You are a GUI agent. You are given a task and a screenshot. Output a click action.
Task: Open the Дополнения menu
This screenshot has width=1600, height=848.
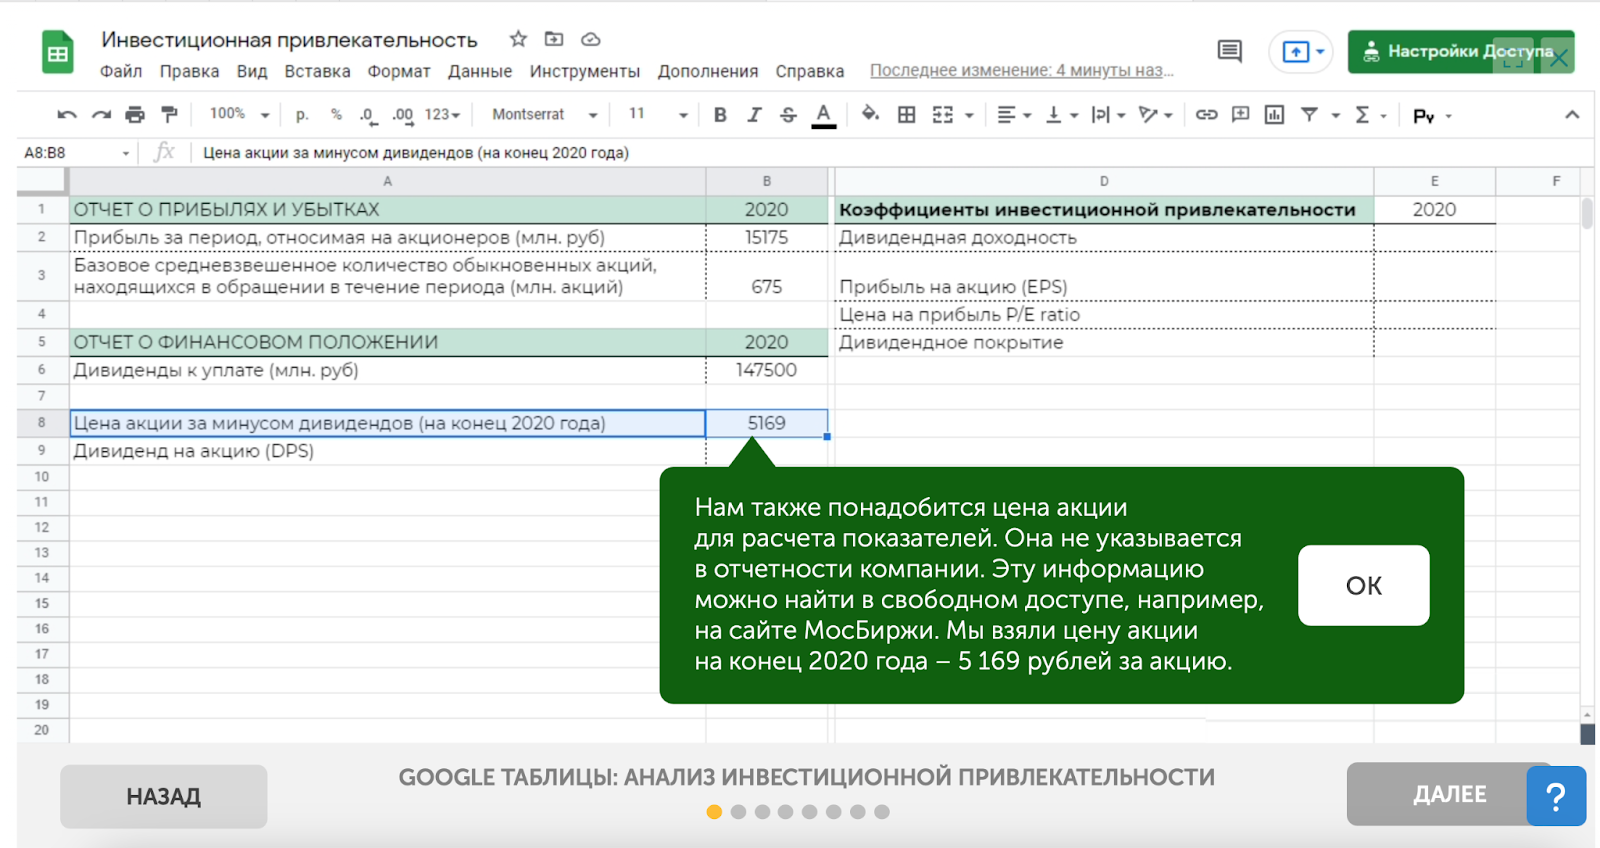708,71
